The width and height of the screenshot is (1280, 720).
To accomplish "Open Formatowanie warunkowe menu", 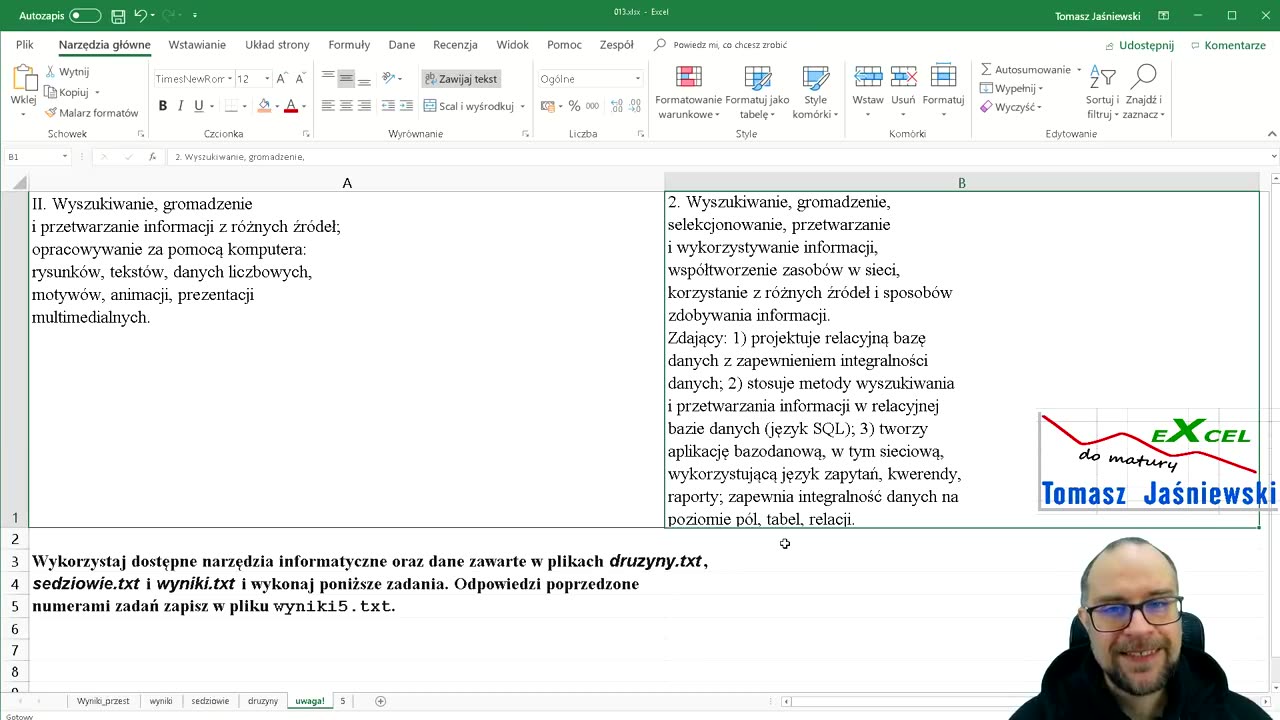I will tap(688, 93).
